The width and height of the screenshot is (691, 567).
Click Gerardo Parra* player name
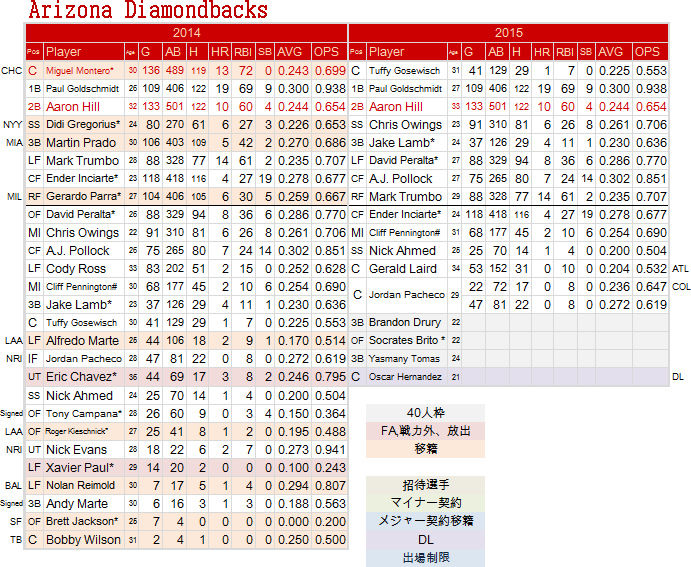pyautogui.click(x=84, y=196)
